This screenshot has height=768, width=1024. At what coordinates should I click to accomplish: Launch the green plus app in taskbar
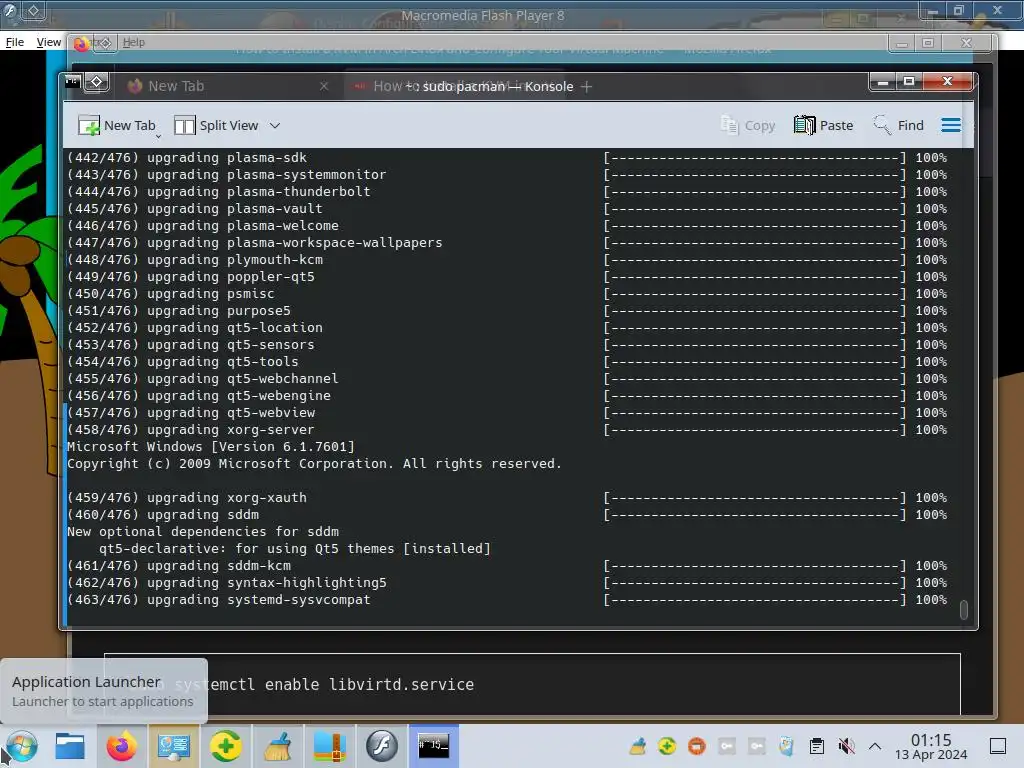click(226, 746)
